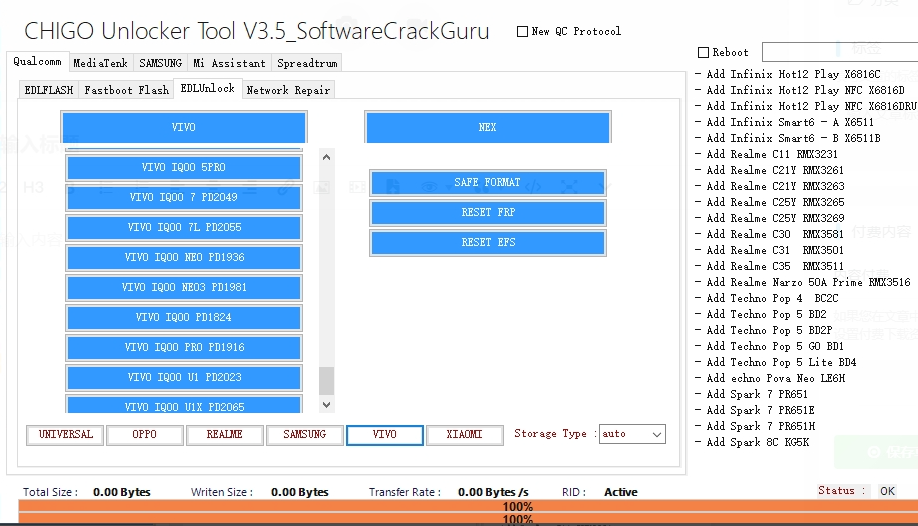Click the 'Add Realme C11 RMX3231' line

[766, 155]
